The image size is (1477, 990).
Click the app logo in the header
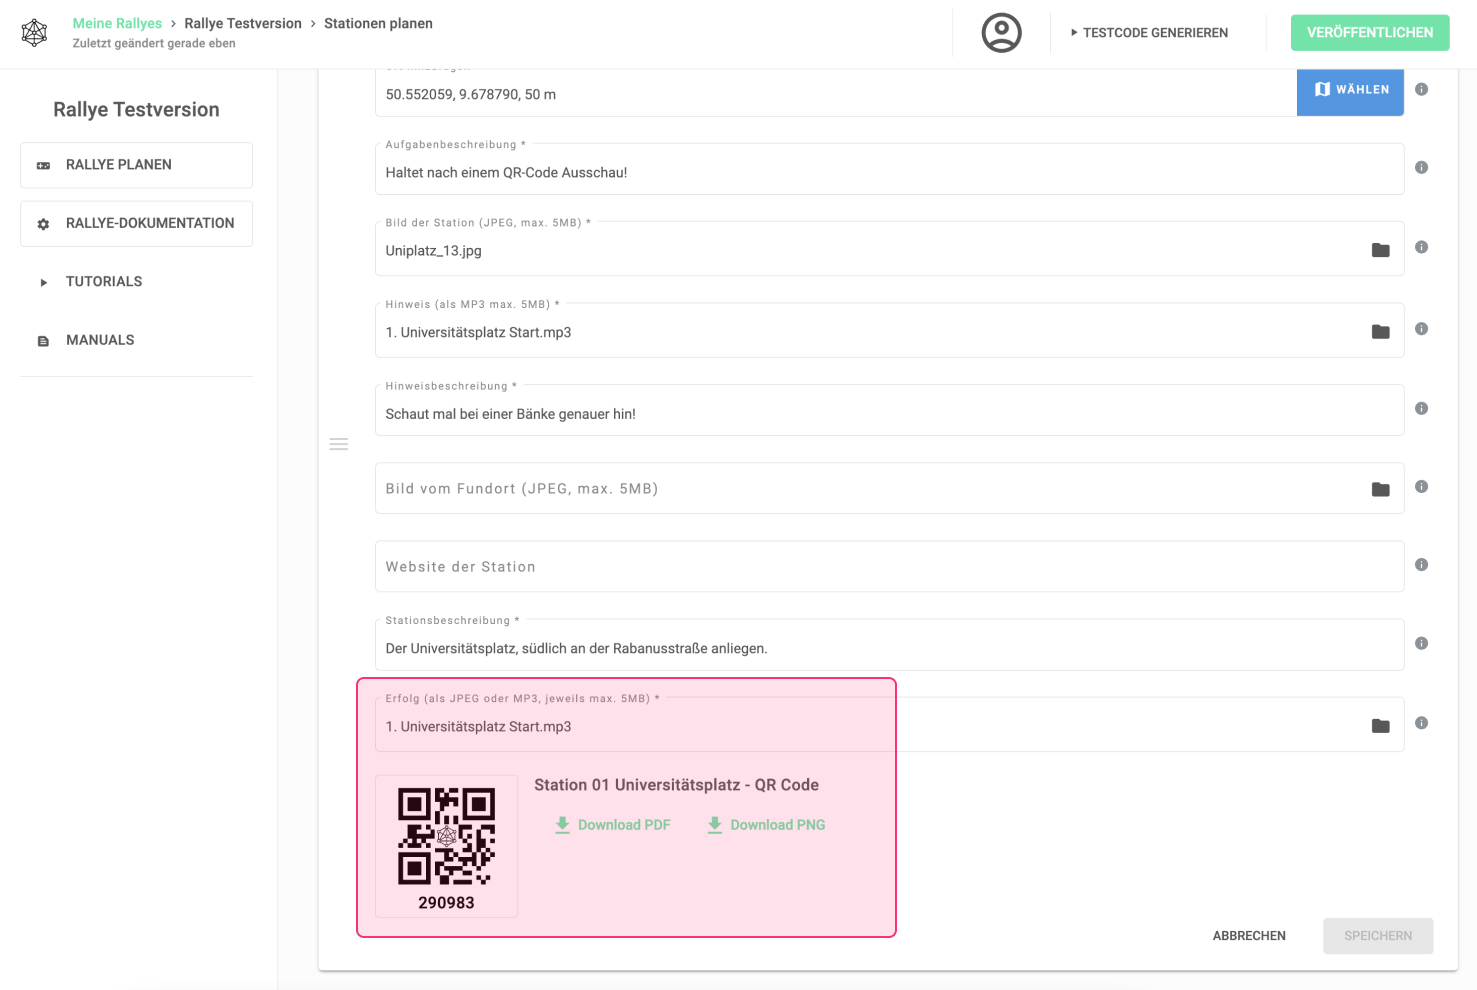[35, 33]
